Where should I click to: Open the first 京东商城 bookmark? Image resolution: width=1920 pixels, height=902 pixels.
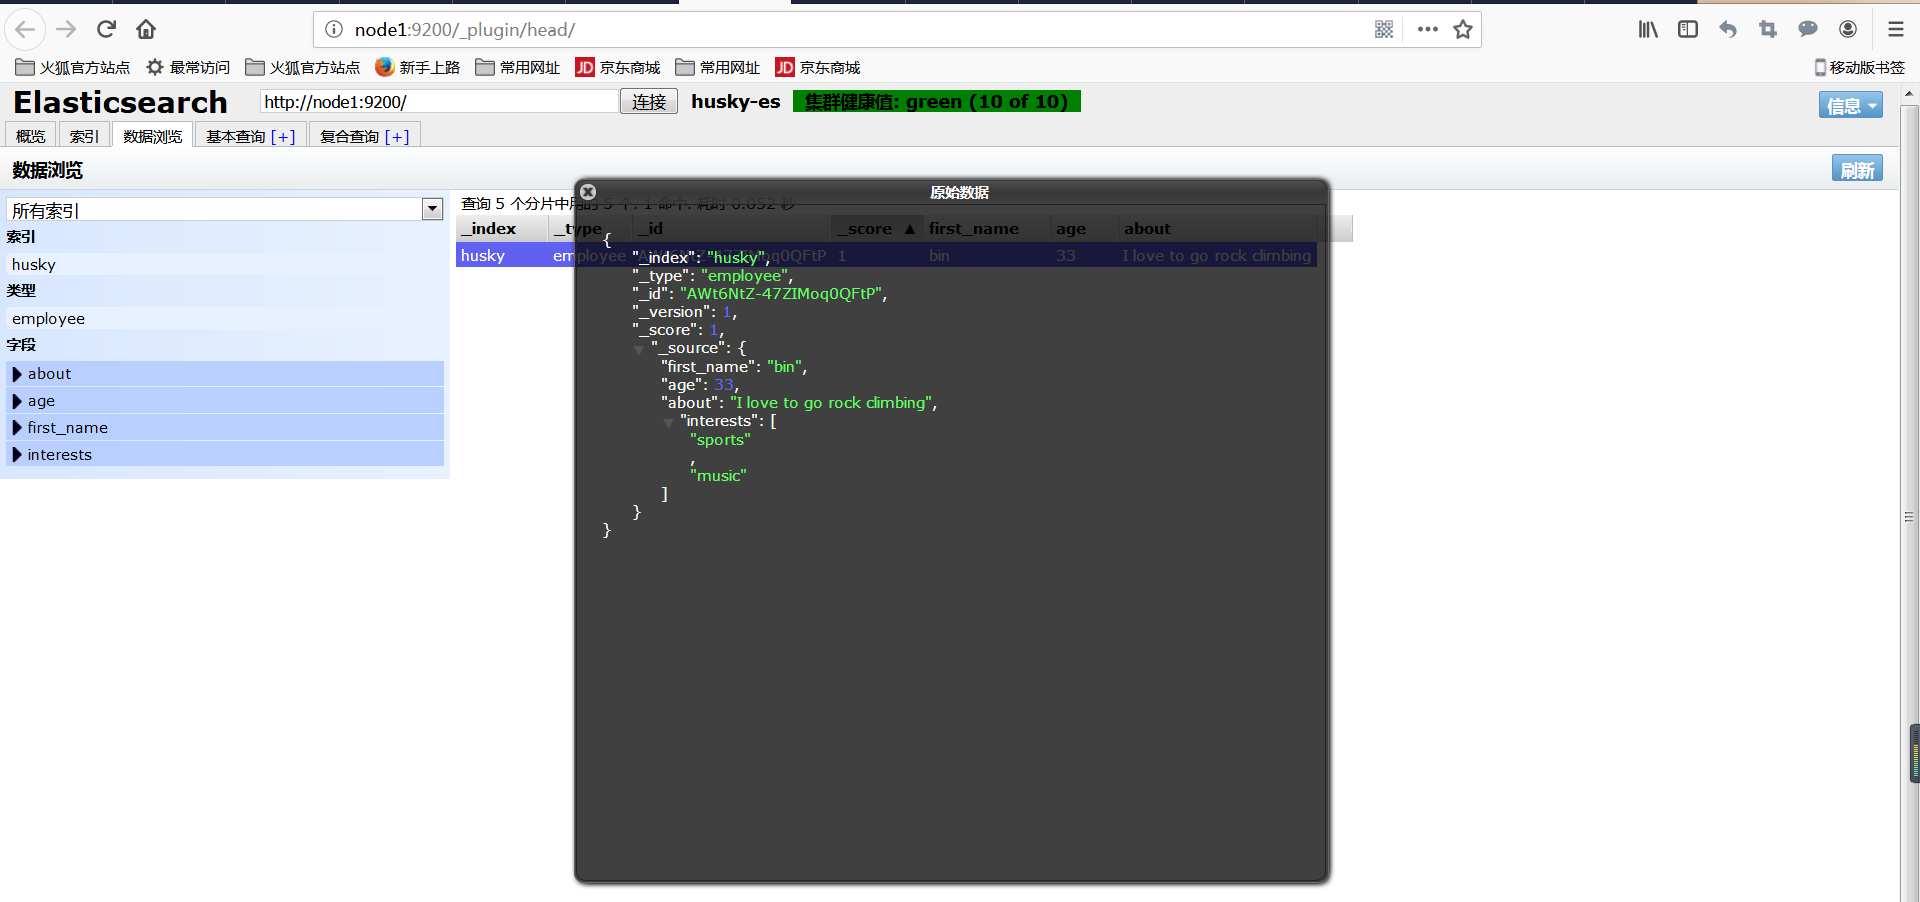(618, 67)
